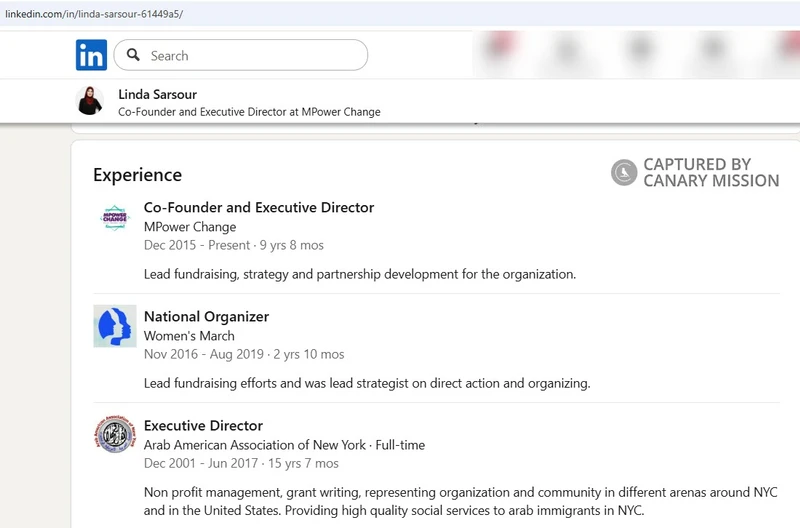
Task: Click the magnifier icon in search box
Action: 134,56
